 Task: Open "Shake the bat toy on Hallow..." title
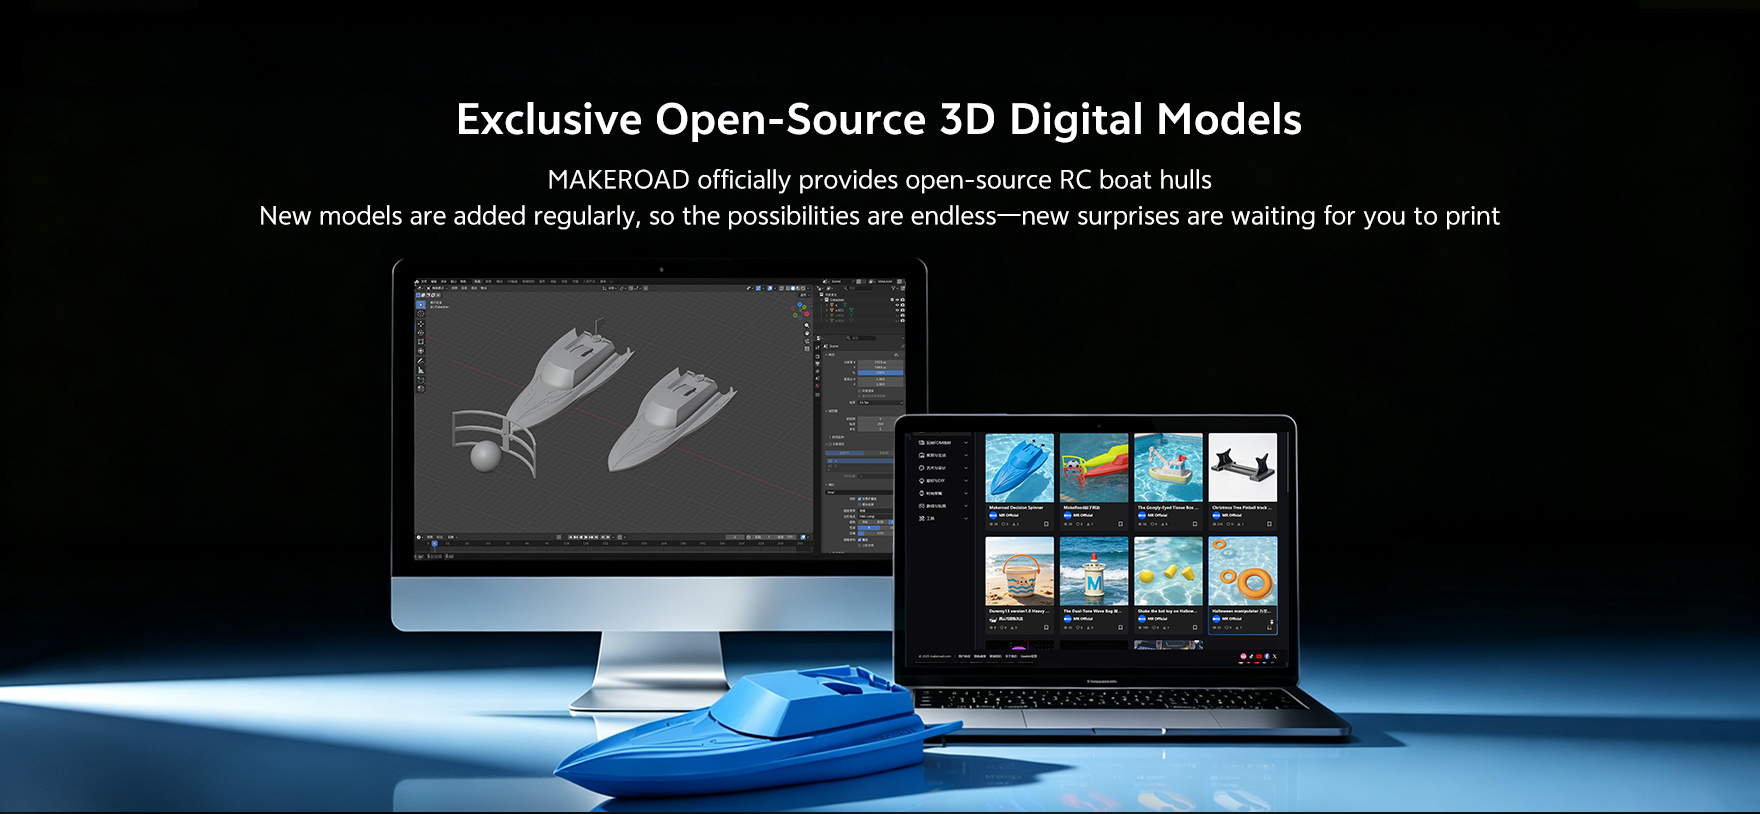pyautogui.click(x=1167, y=611)
